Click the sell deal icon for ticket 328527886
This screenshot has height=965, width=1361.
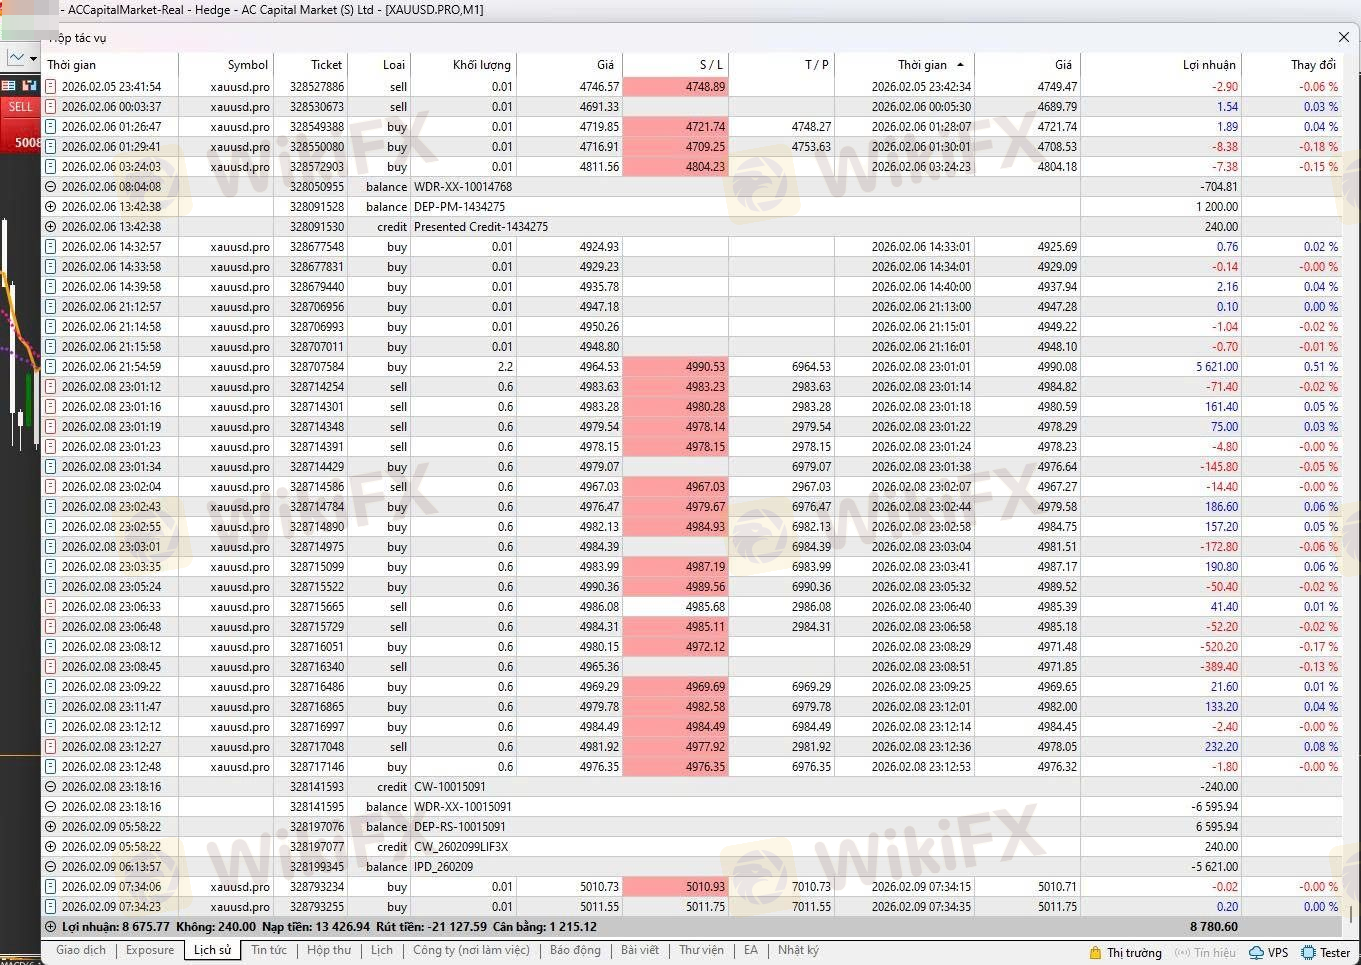[x=51, y=87]
